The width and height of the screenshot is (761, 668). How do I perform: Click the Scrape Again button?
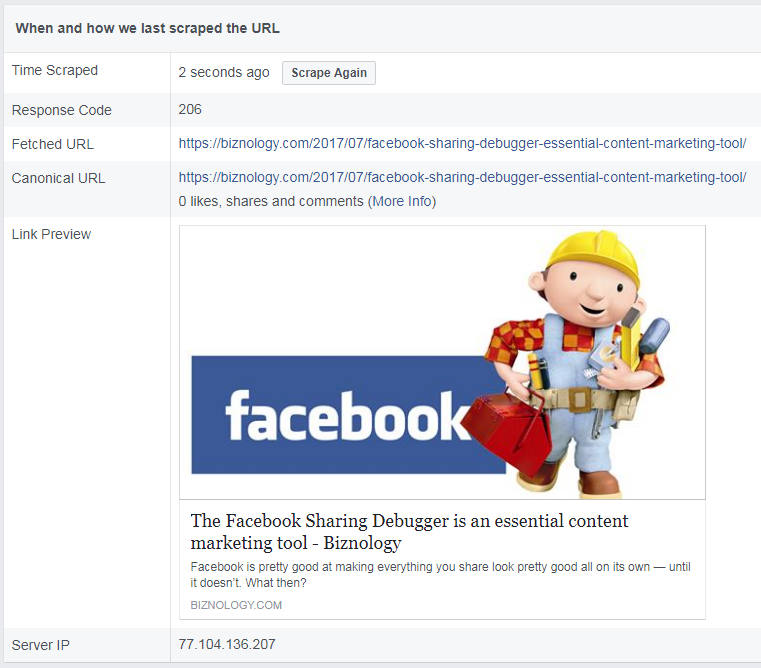328,73
